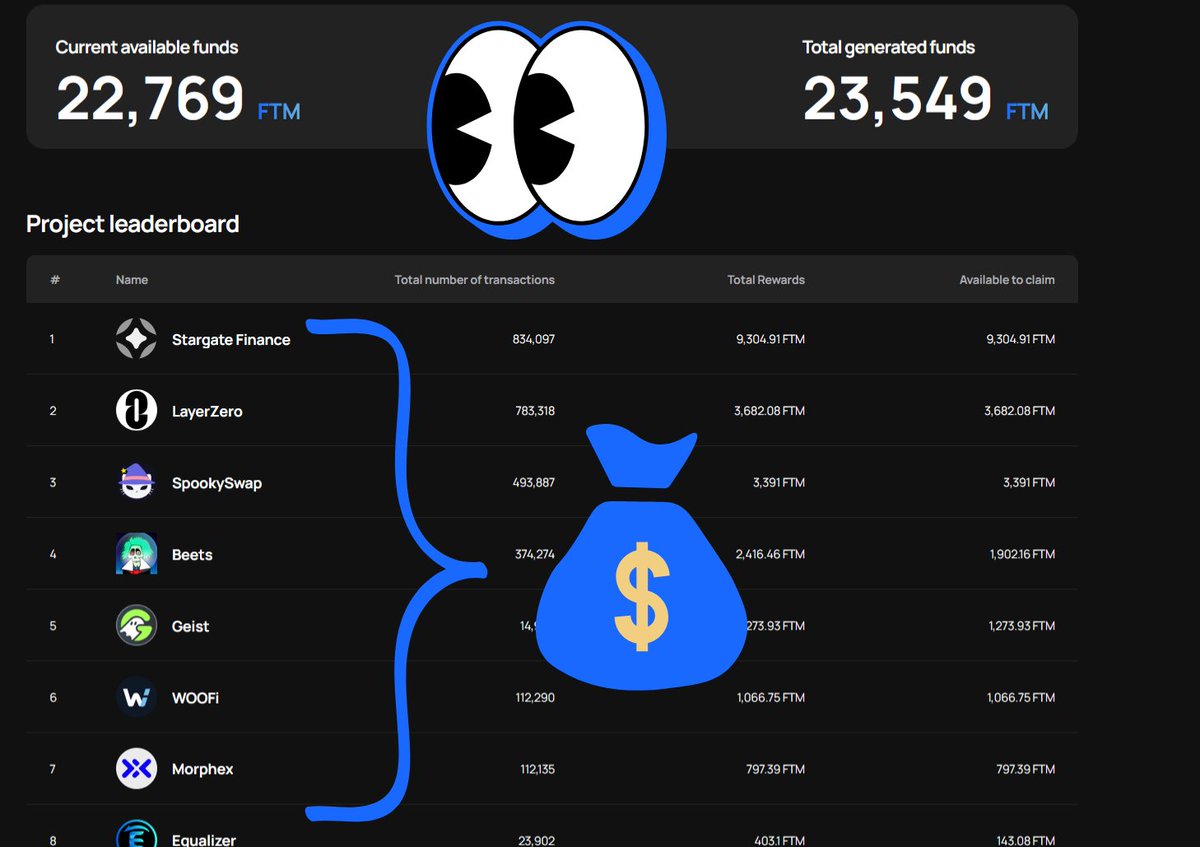Viewport: 1200px width, 847px height.
Task: Open the Geist project name
Action: point(191,626)
